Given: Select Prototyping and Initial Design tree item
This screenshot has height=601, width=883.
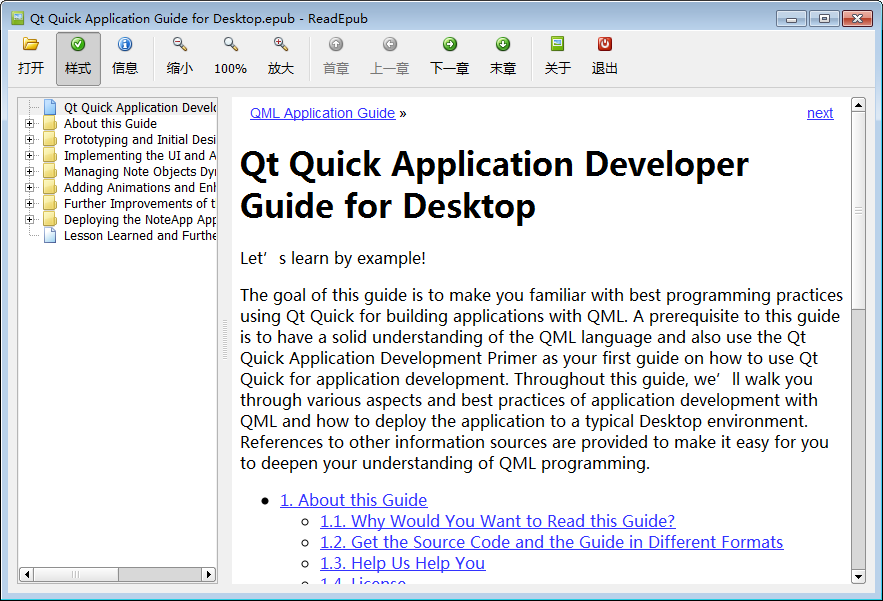Looking at the screenshot, I should (x=140, y=139).
